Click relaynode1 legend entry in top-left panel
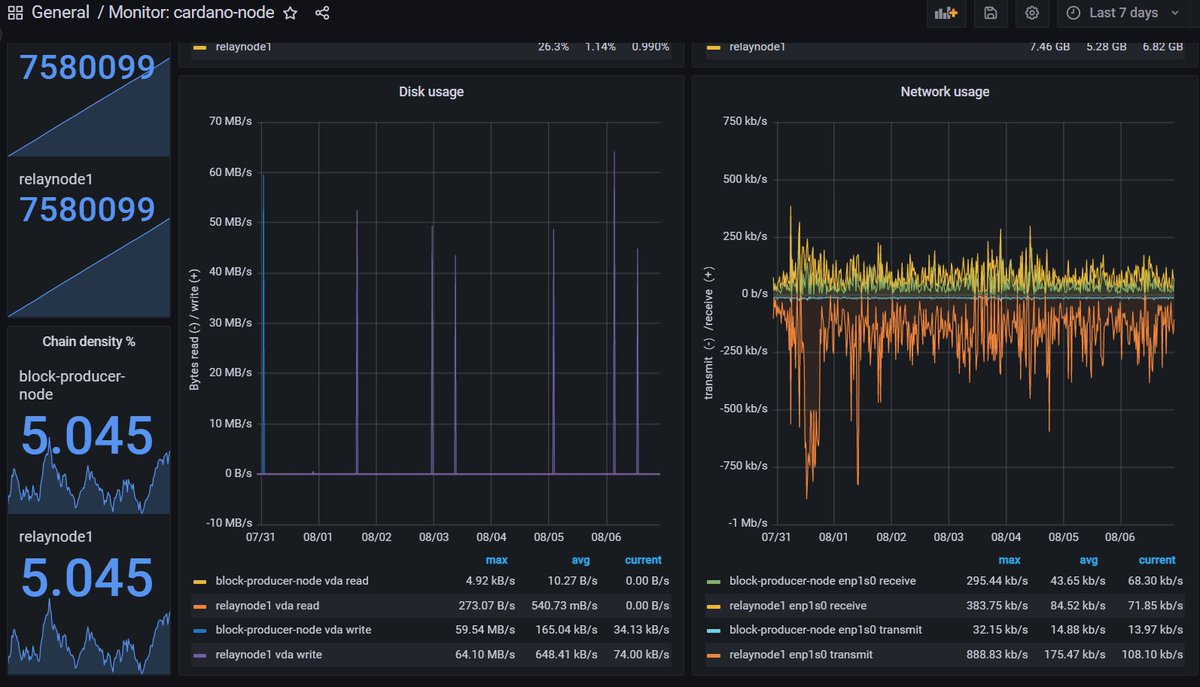 click(245, 46)
